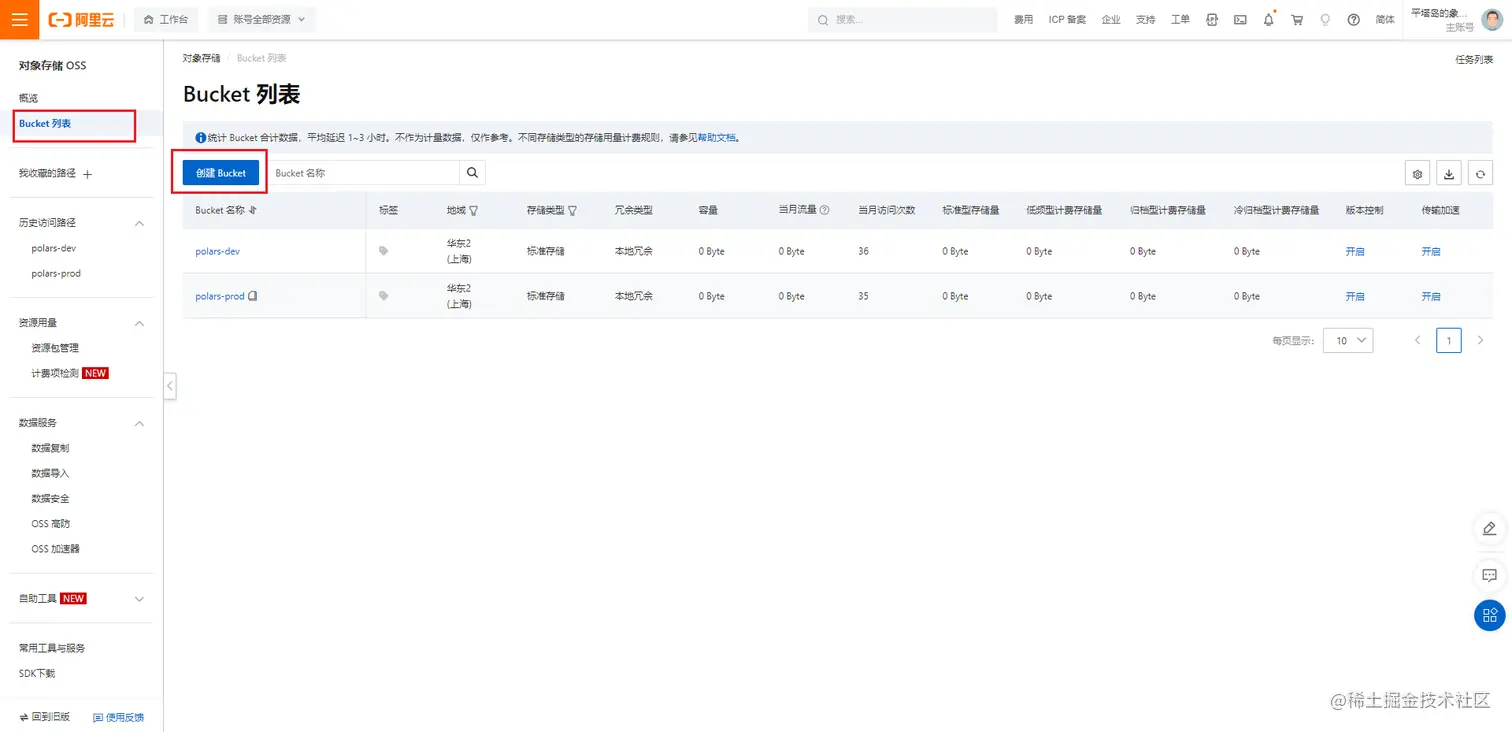Select Bucket 列表 in the sidebar
Viewport: 1512px width, 732px height.
click(x=45, y=124)
